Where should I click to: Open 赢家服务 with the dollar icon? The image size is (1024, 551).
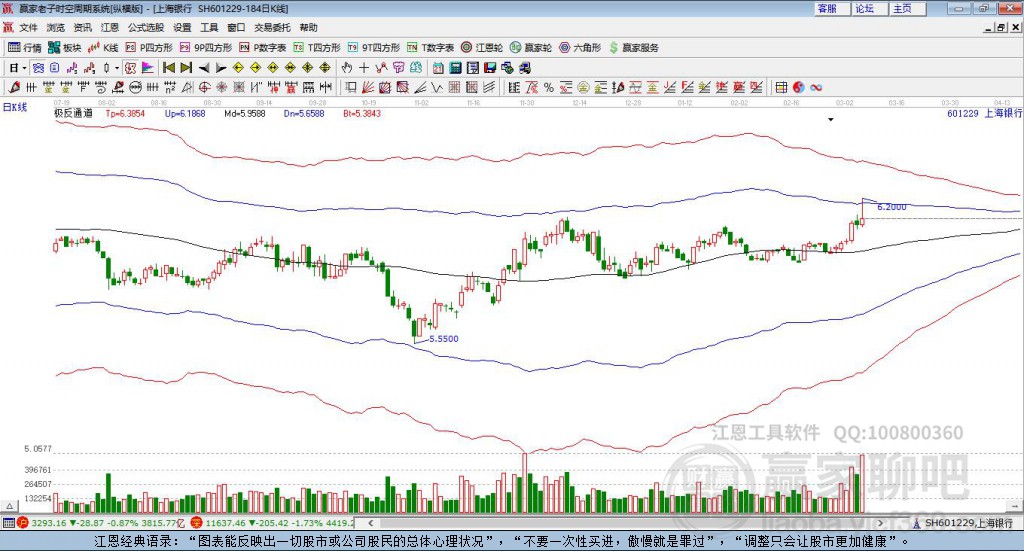click(633, 48)
